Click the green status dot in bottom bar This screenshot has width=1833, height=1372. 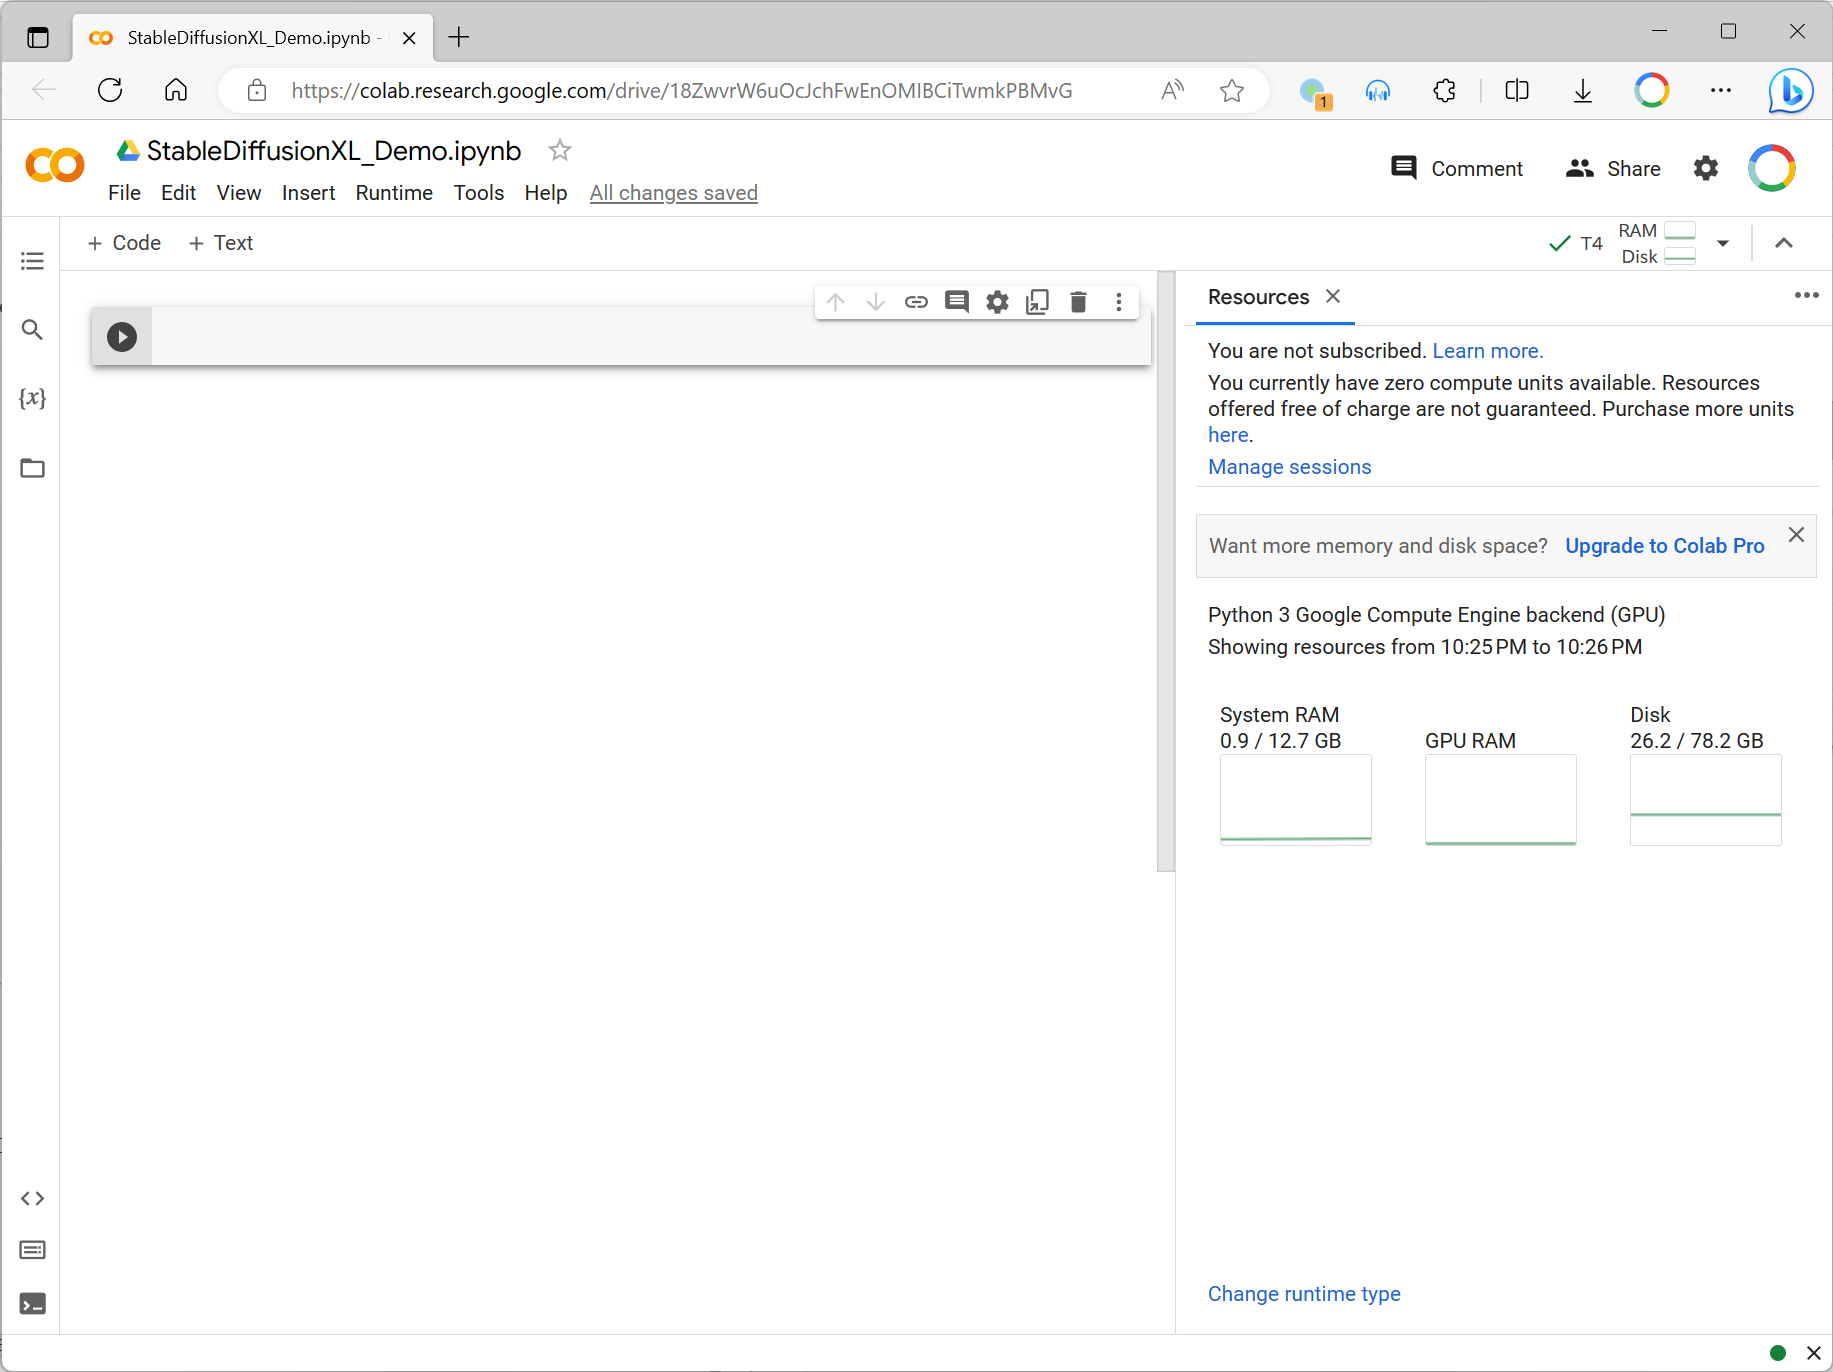coord(1778,1353)
